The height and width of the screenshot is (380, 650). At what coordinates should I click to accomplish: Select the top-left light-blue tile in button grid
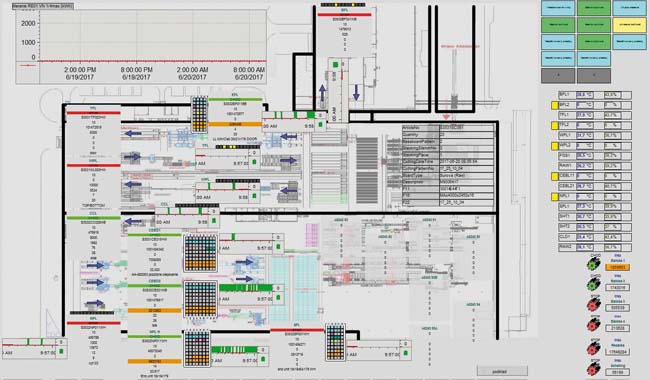click(x=558, y=8)
